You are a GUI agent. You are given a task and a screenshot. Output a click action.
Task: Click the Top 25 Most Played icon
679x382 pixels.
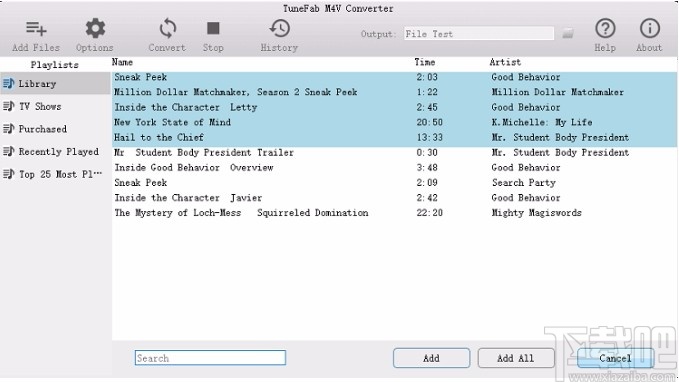coord(9,174)
